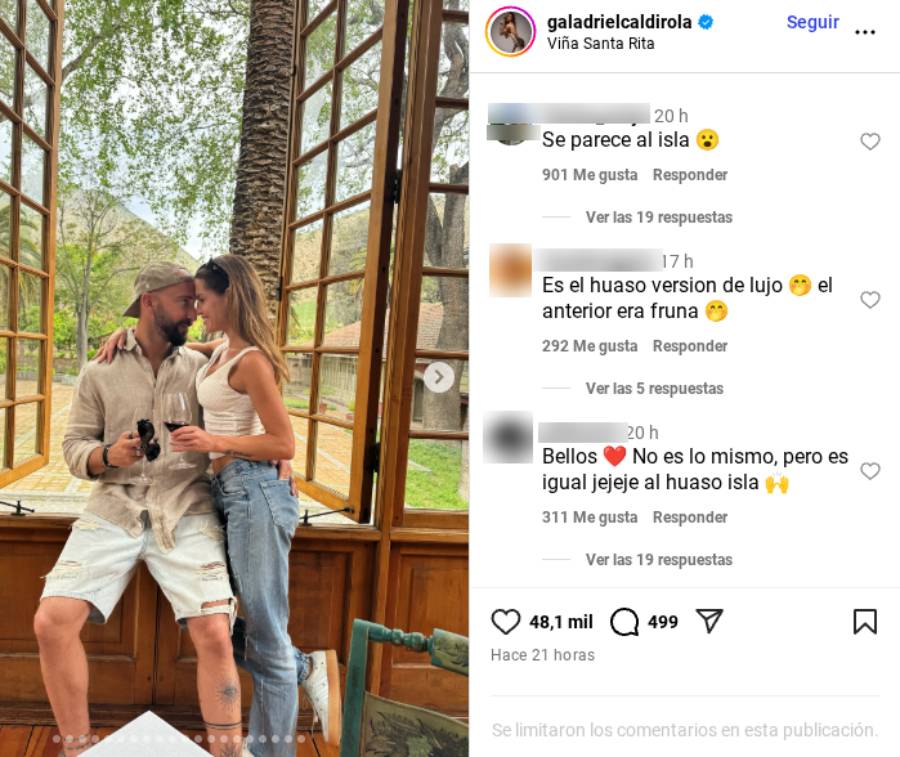Open the Viña Santa Rita location
The height and width of the screenshot is (757, 900).
600,44
